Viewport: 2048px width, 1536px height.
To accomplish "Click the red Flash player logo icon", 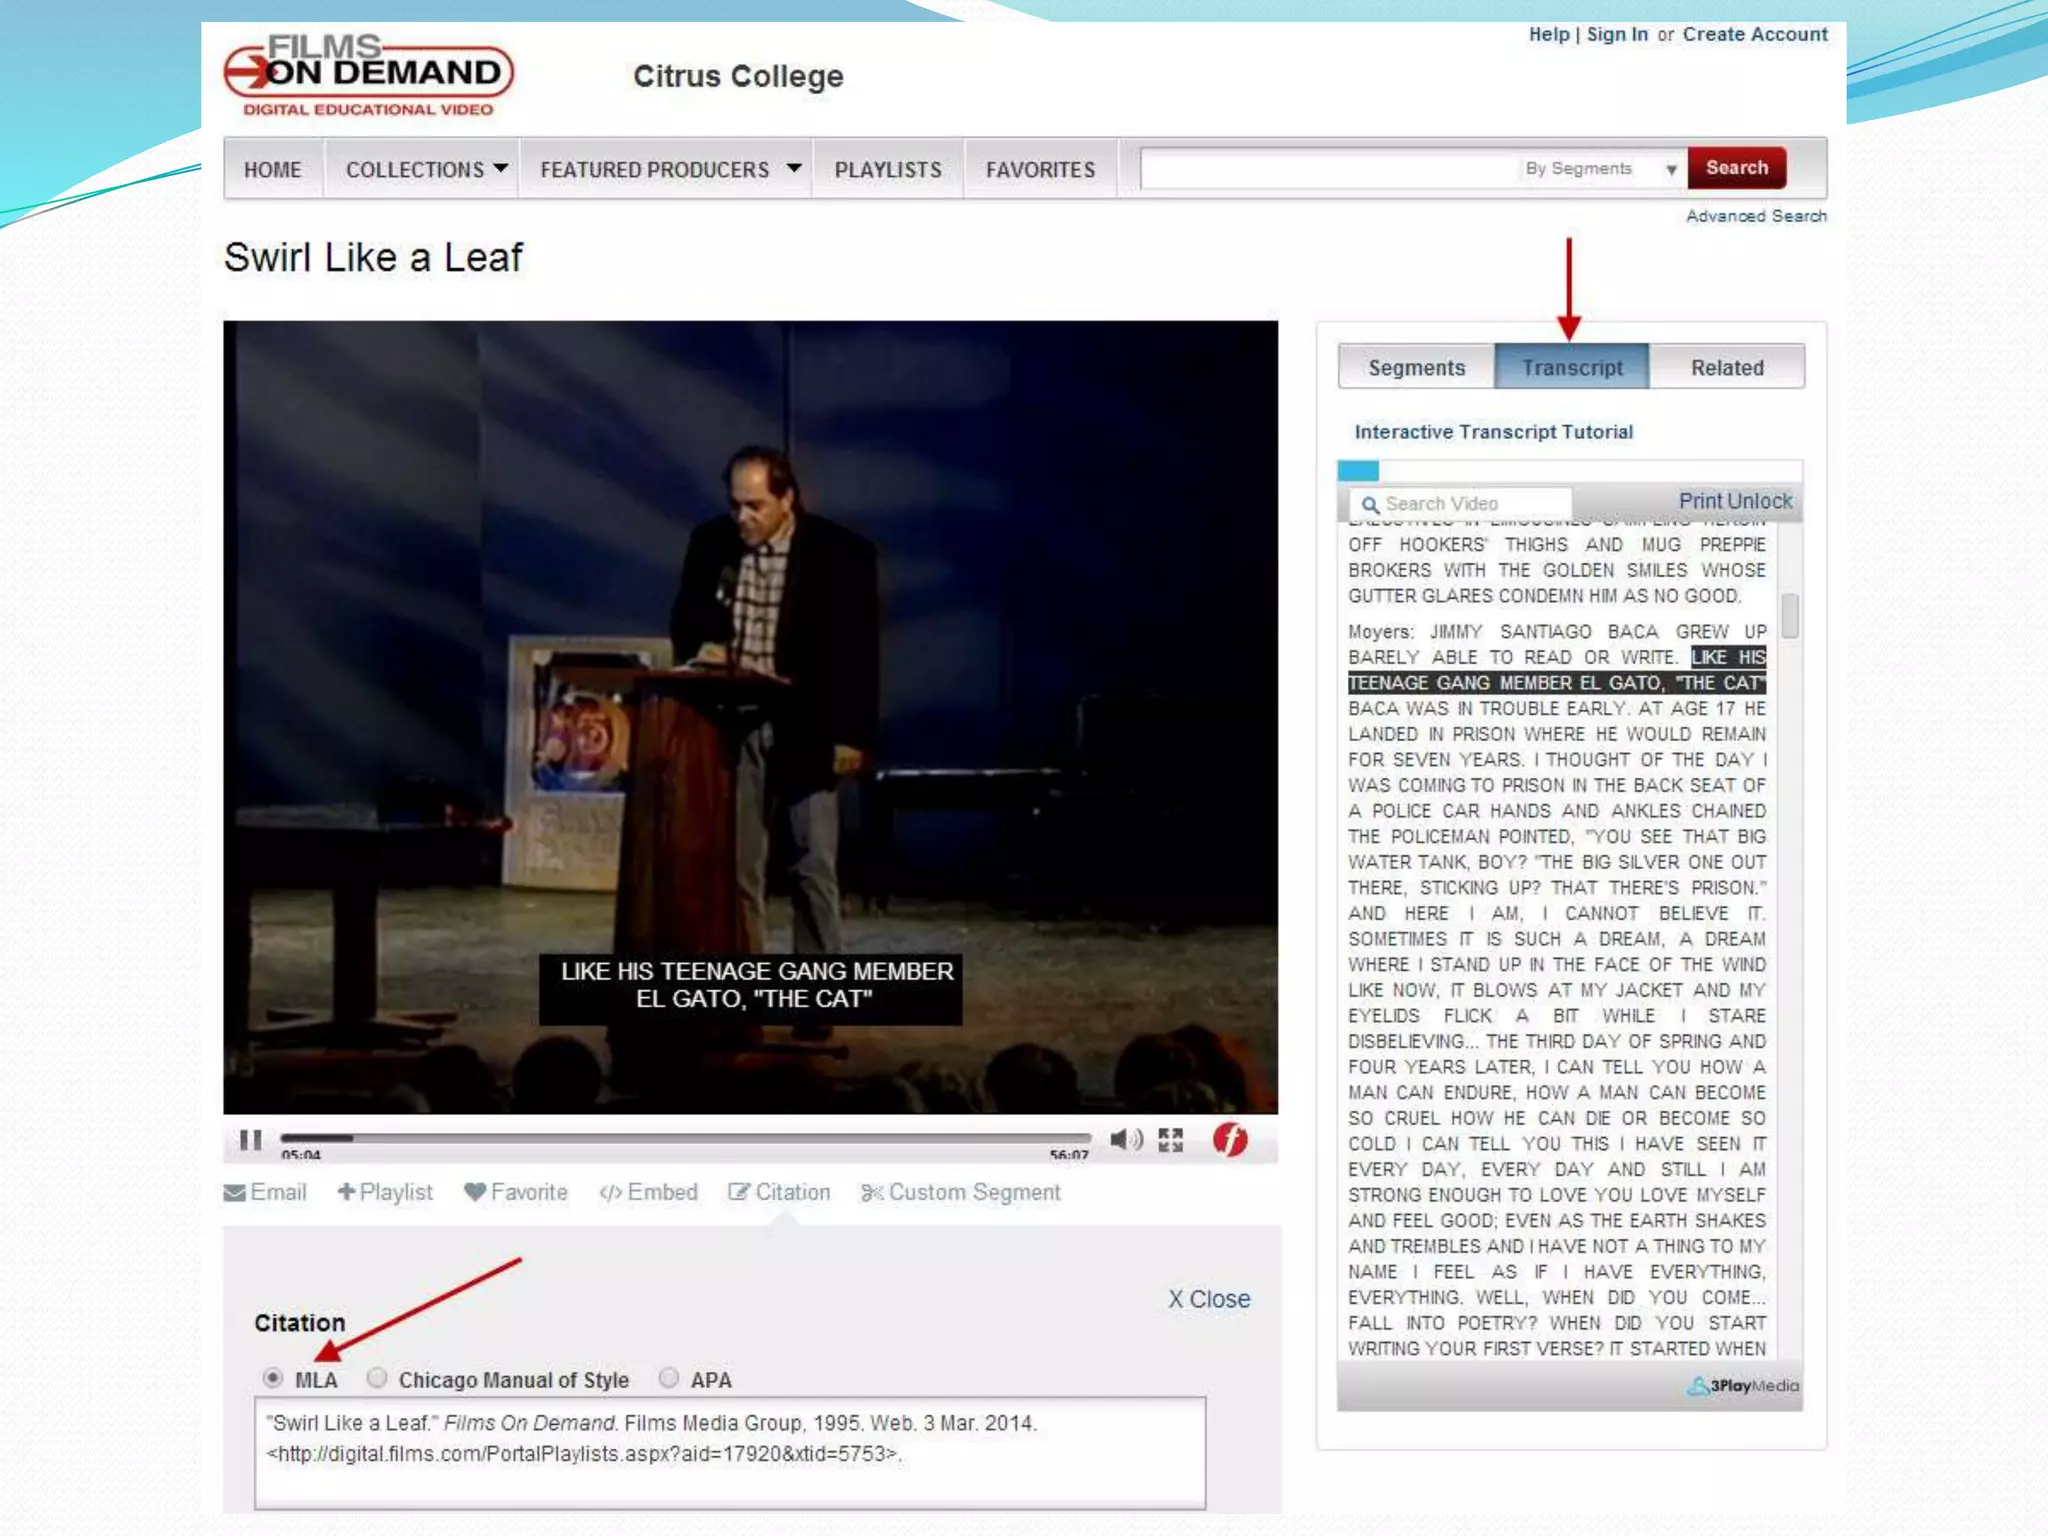I will (1230, 1139).
